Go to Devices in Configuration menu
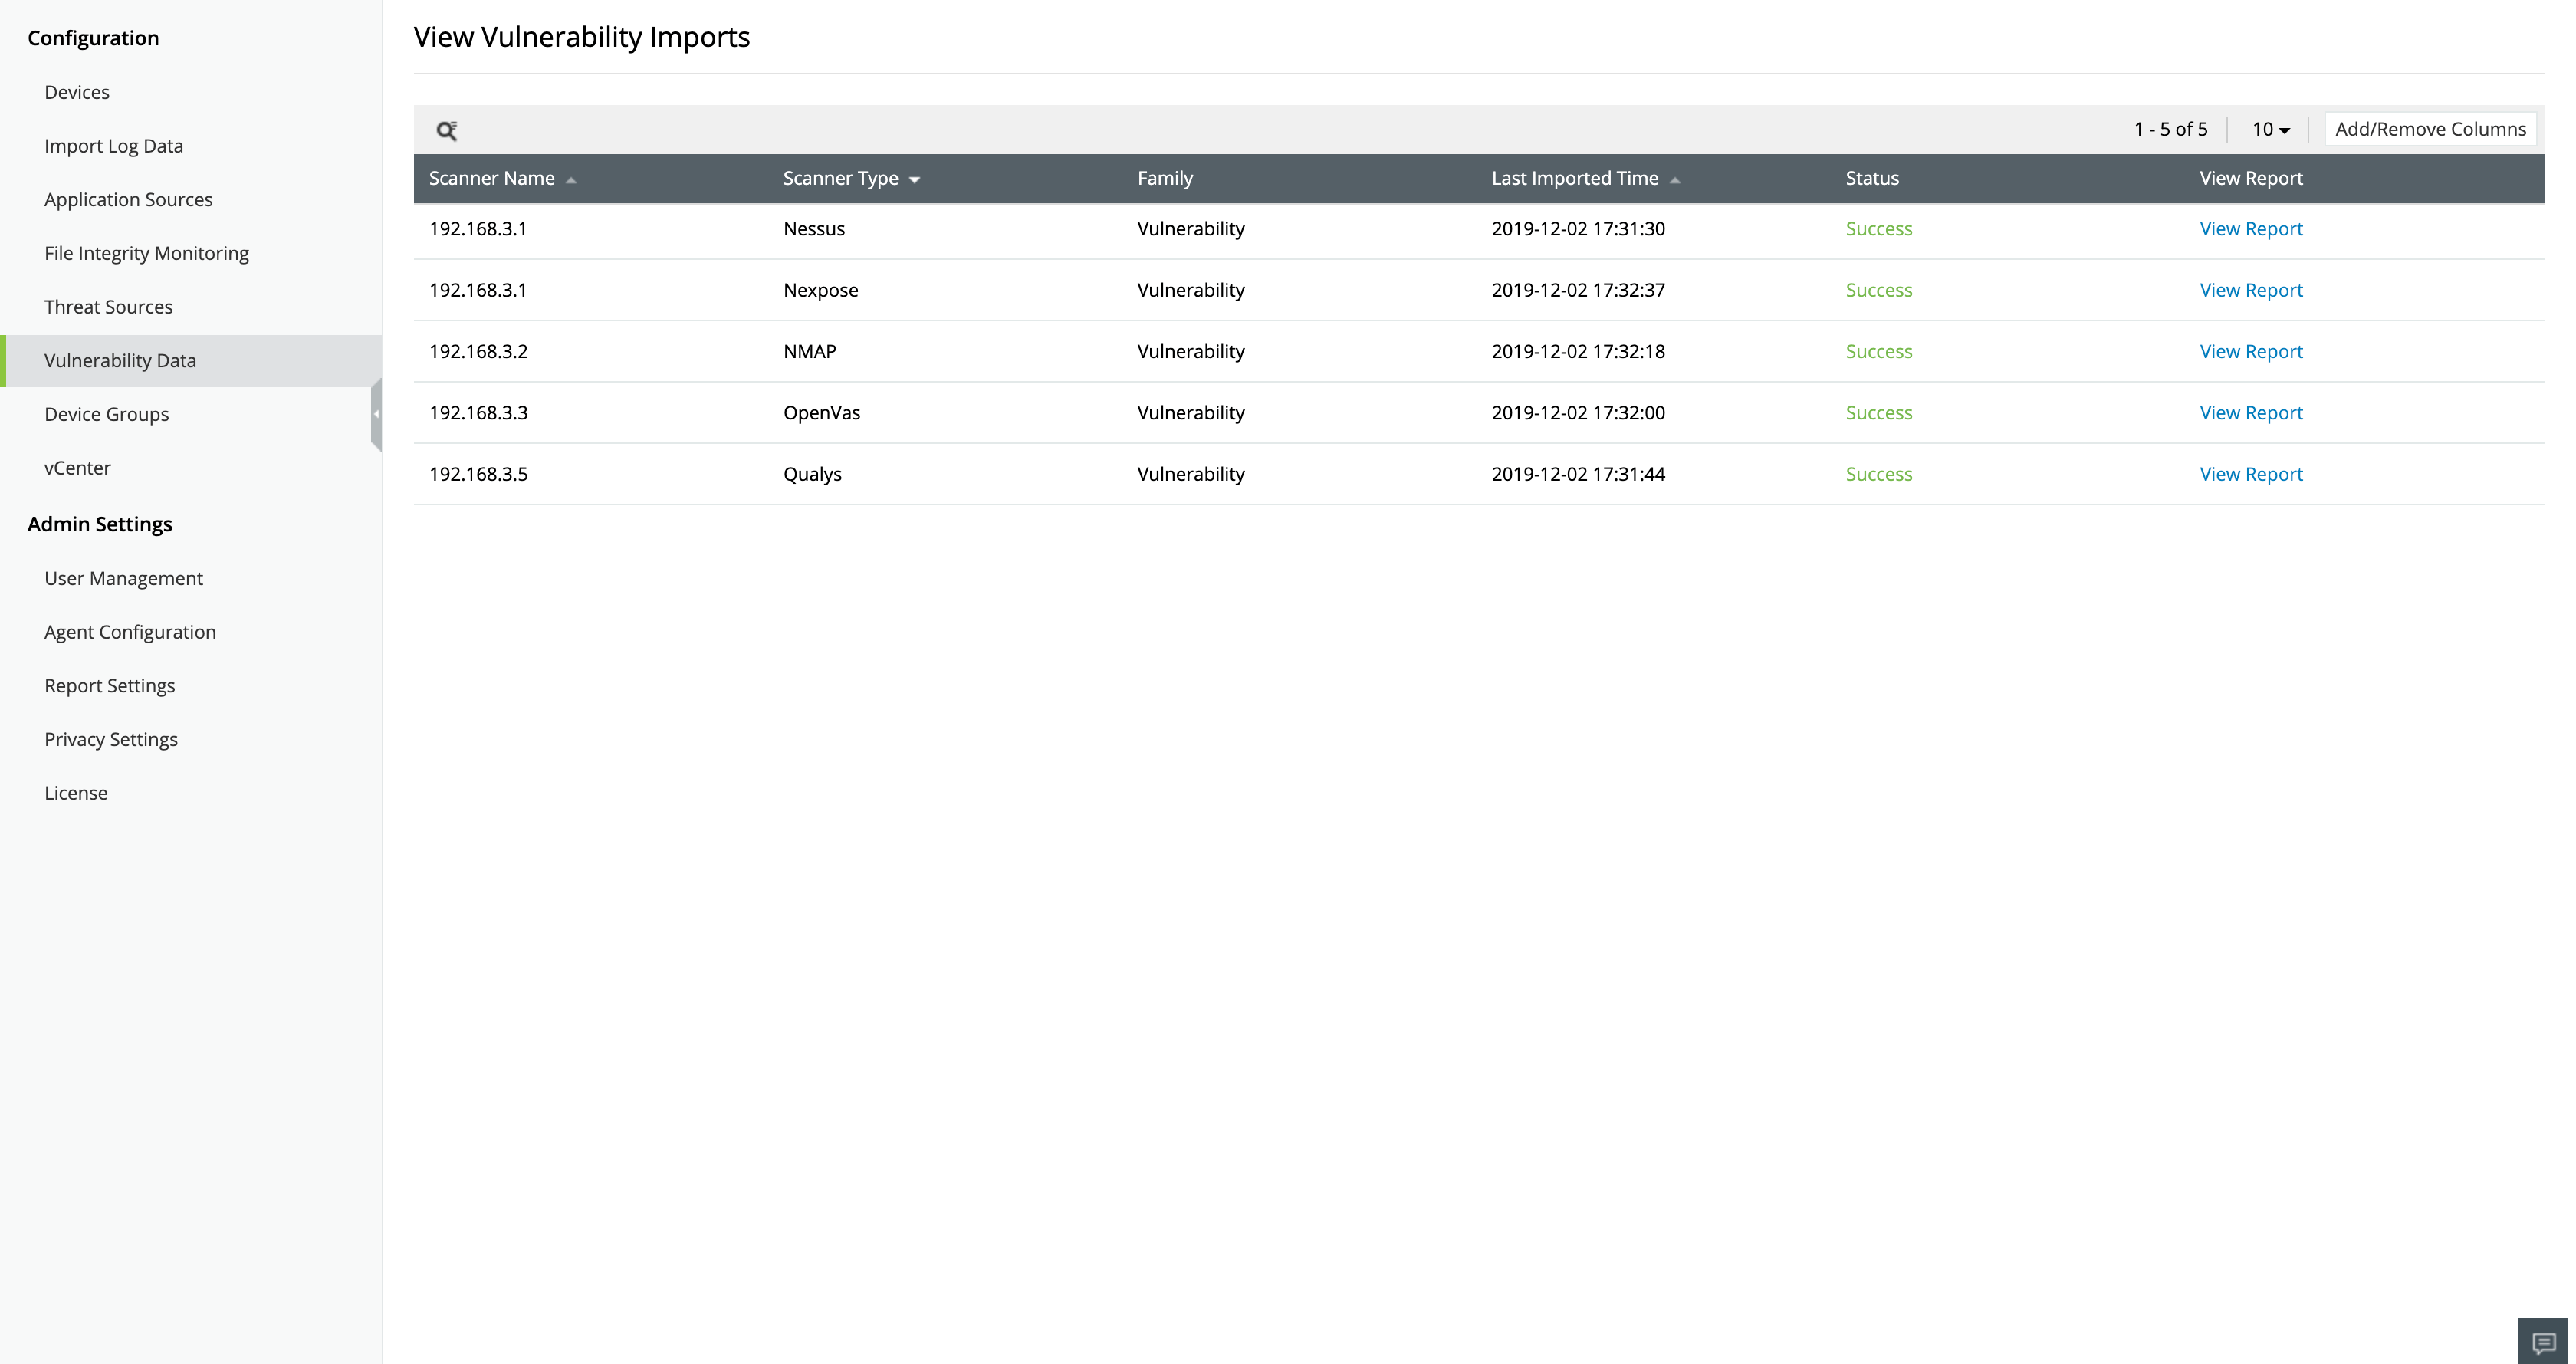Viewport: 2576px width, 1364px height. click(x=77, y=92)
